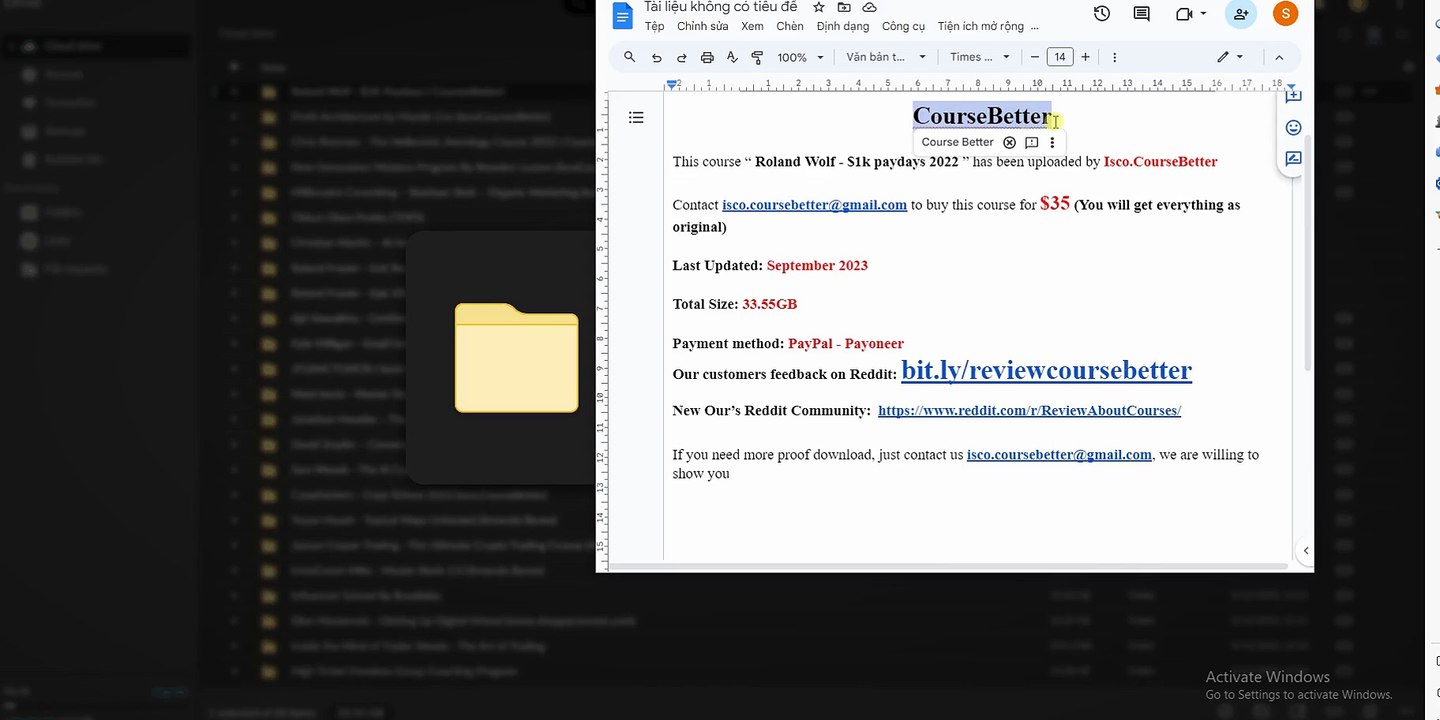Open the zoom 100% dropdown
This screenshot has width=1440, height=720.
[x=800, y=57]
